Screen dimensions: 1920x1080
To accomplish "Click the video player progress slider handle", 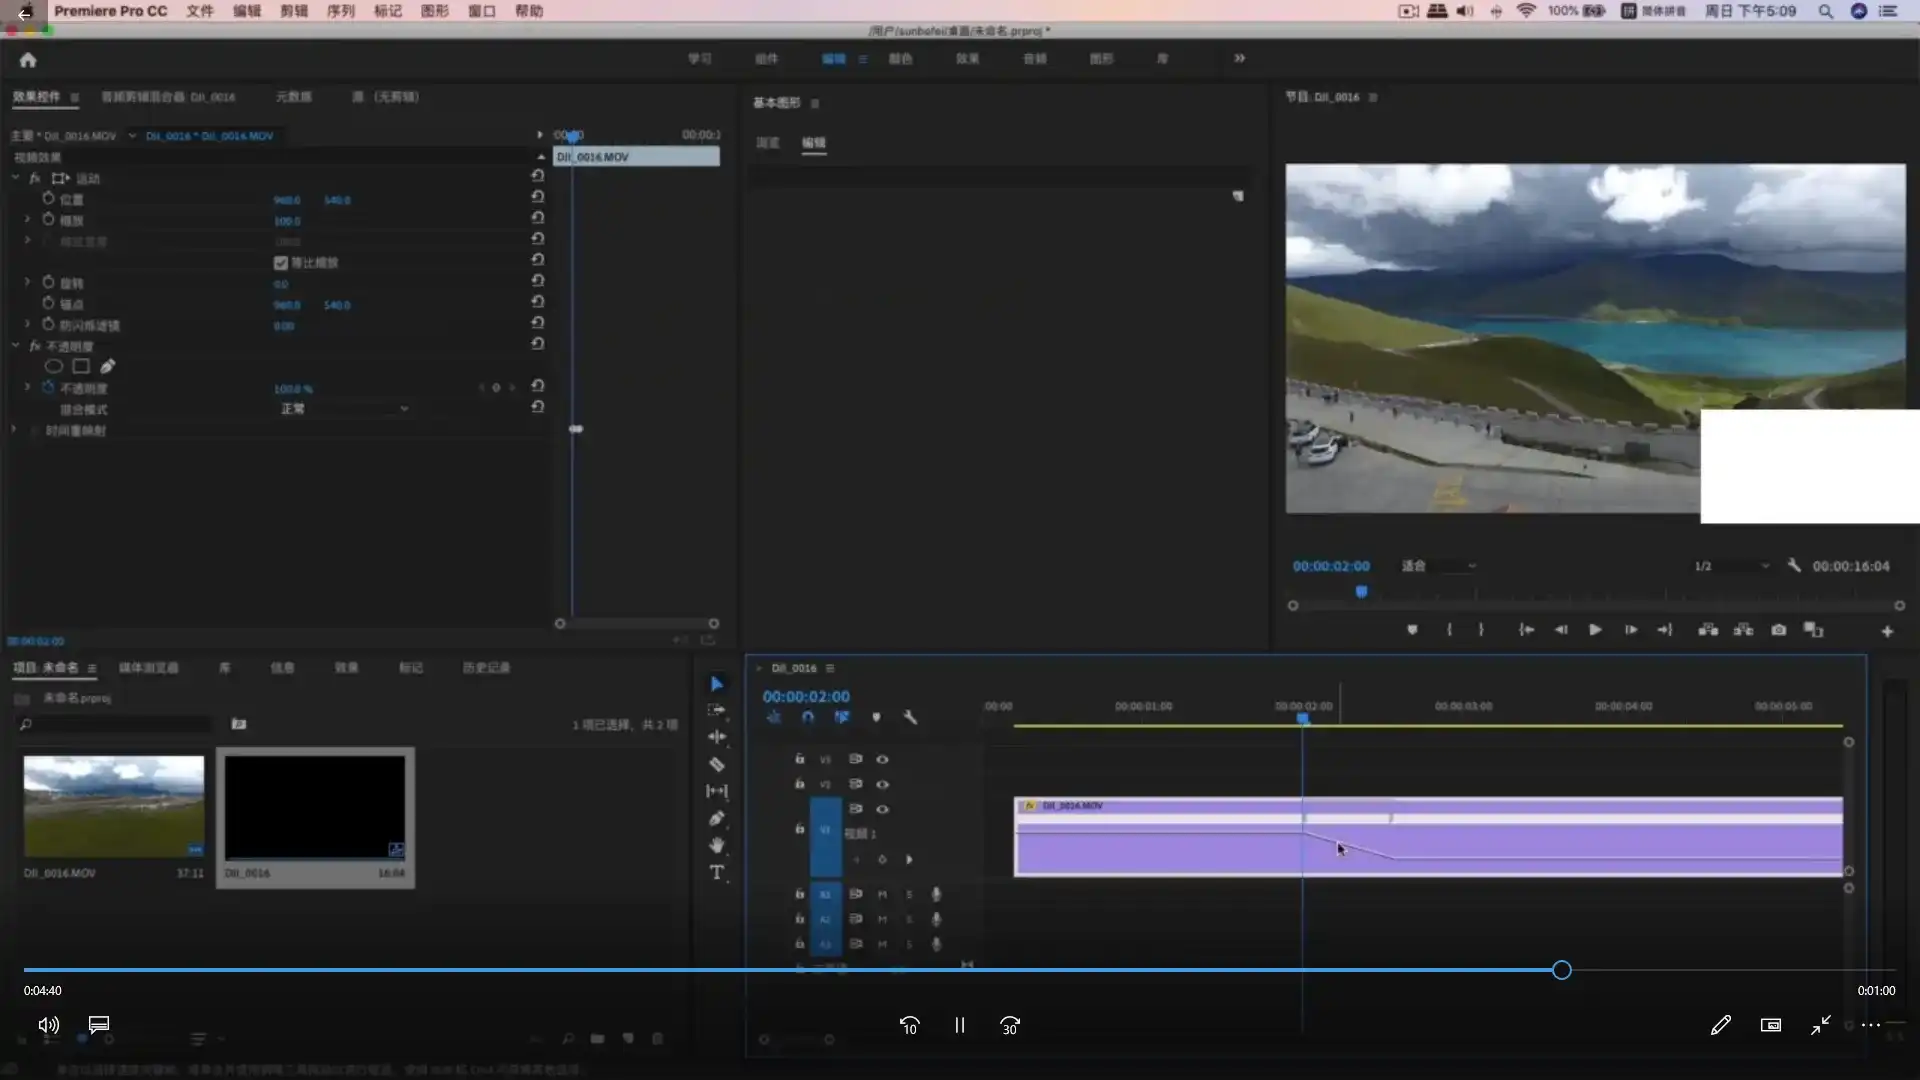I will [1562, 970].
